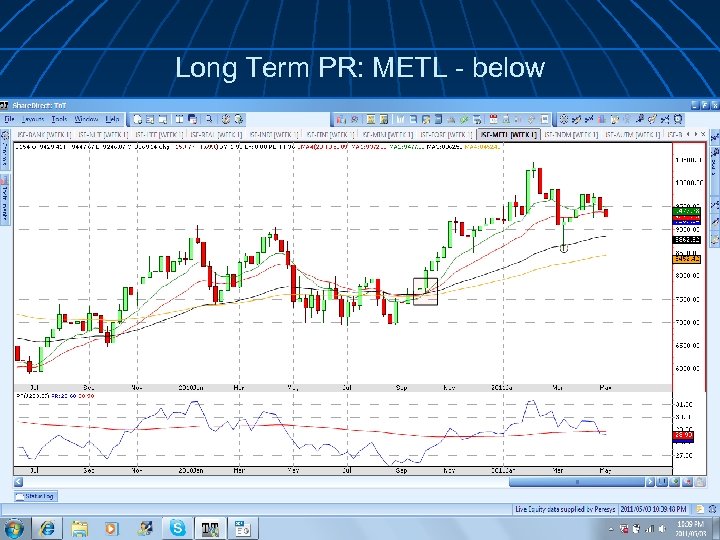Click the chart scrollbar left arrow
This screenshot has width=720, height=540.
tap(18, 482)
